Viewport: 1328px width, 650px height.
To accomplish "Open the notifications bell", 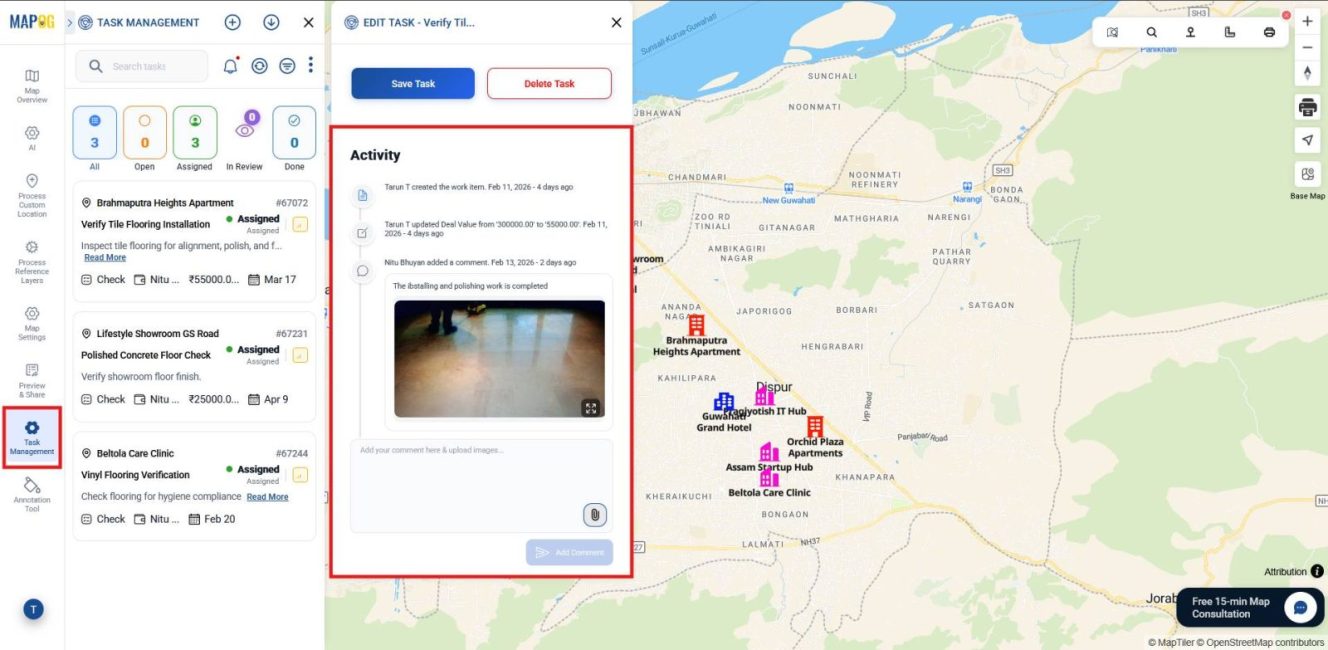I will (230, 65).
